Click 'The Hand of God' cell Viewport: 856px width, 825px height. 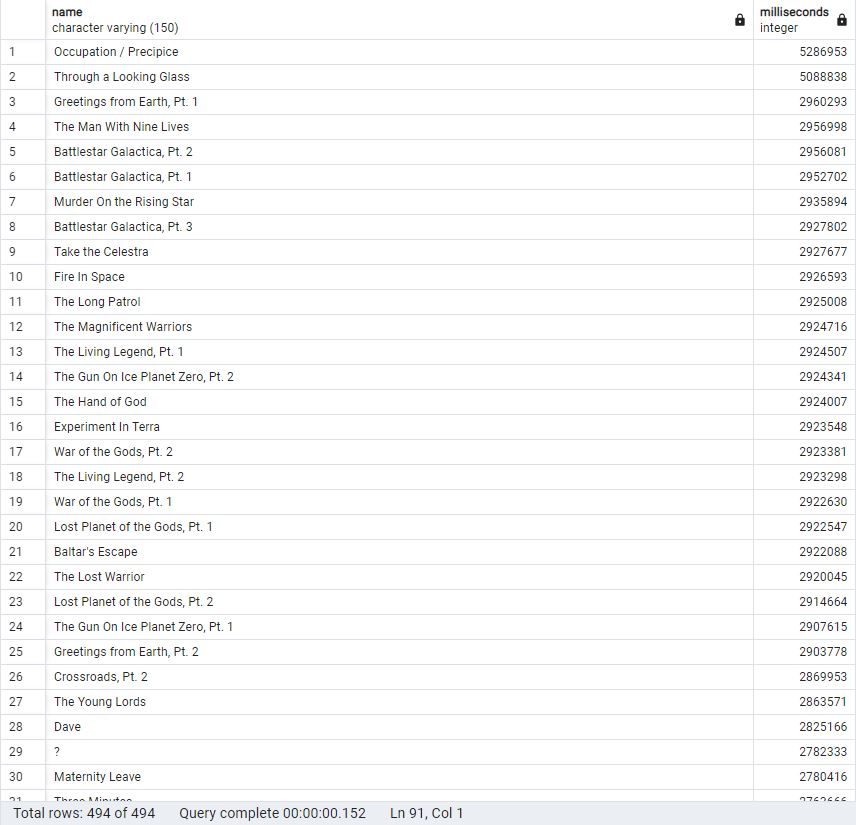pos(400,402)
